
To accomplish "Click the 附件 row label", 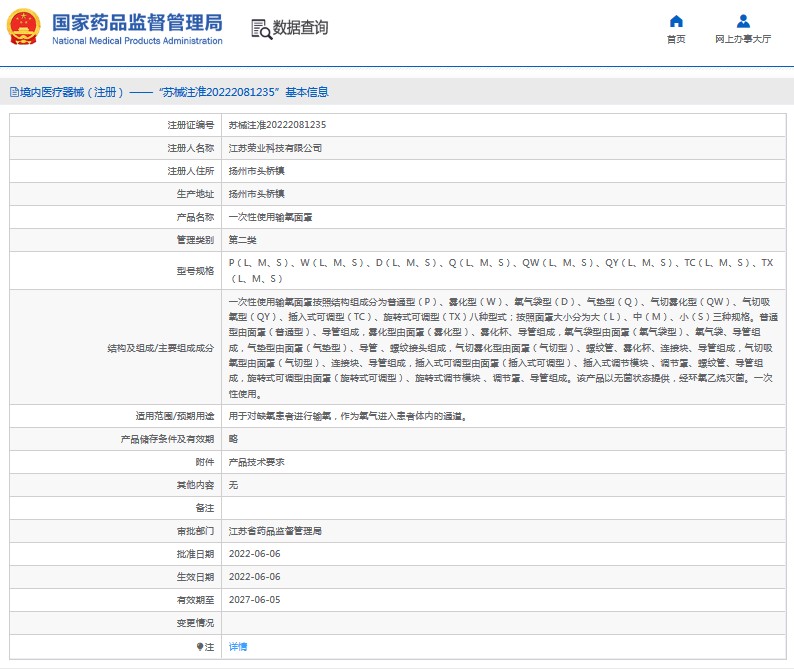I will pos(205,462).
